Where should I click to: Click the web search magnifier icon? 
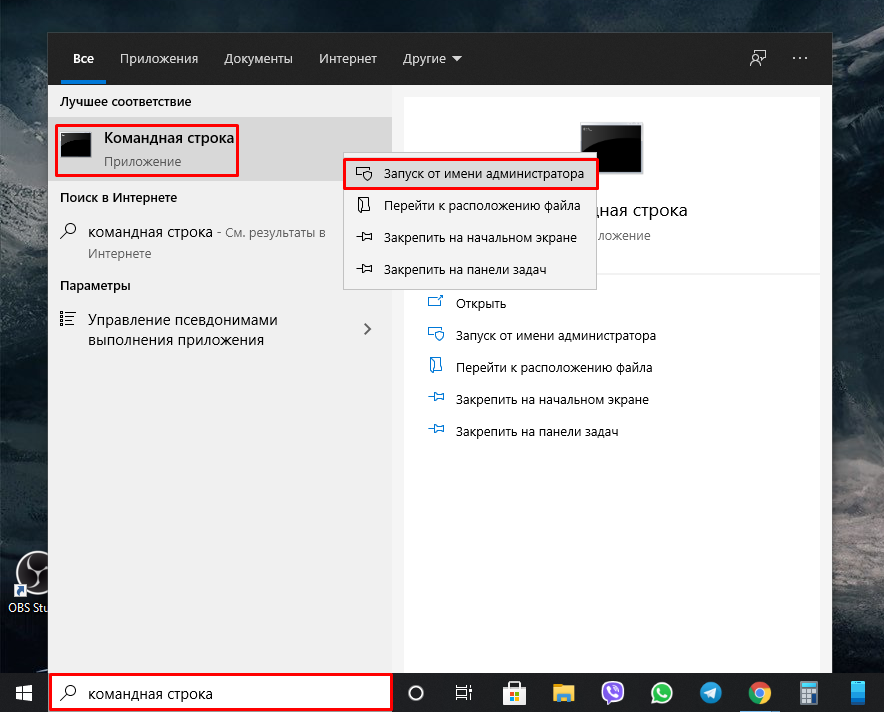point(68,231)
